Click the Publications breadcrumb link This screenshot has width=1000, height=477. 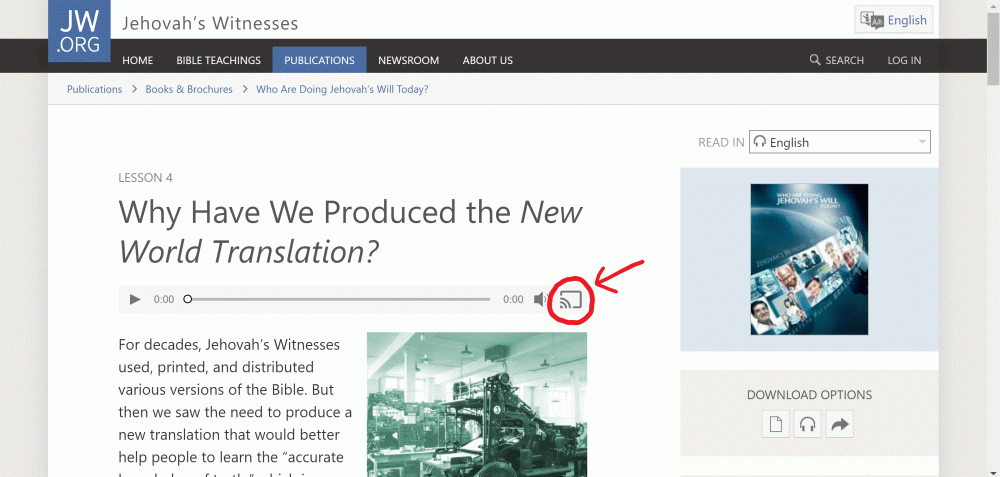(94, 89)
